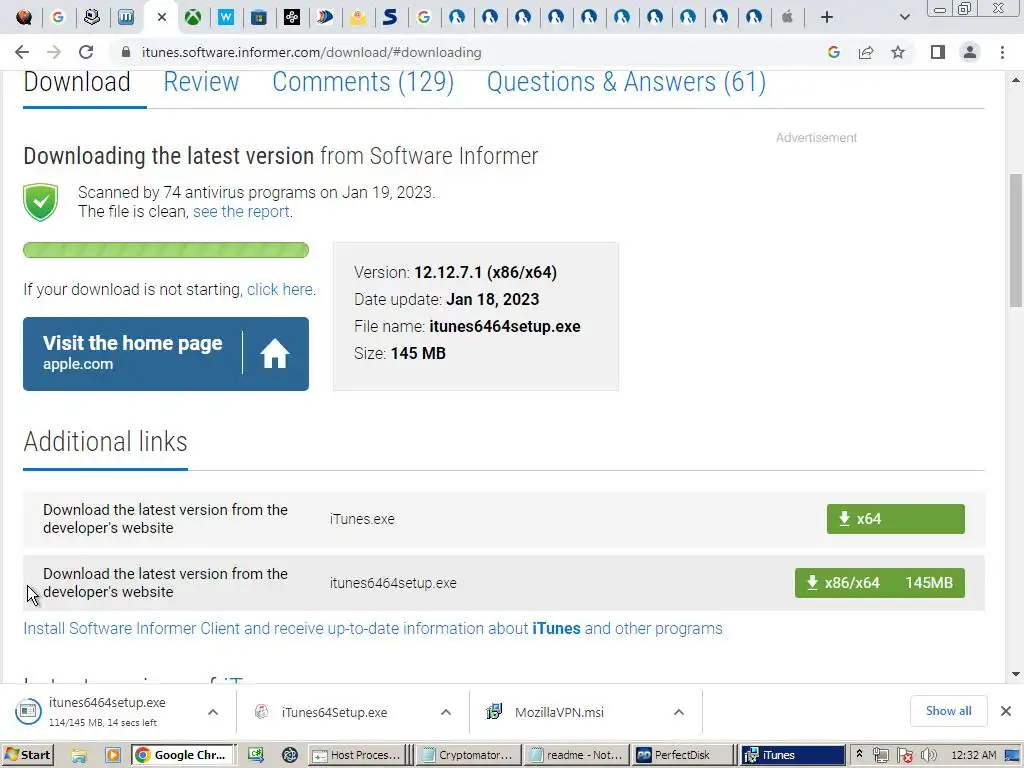
Task: Close the current active tab
Action: coord(162,17)
